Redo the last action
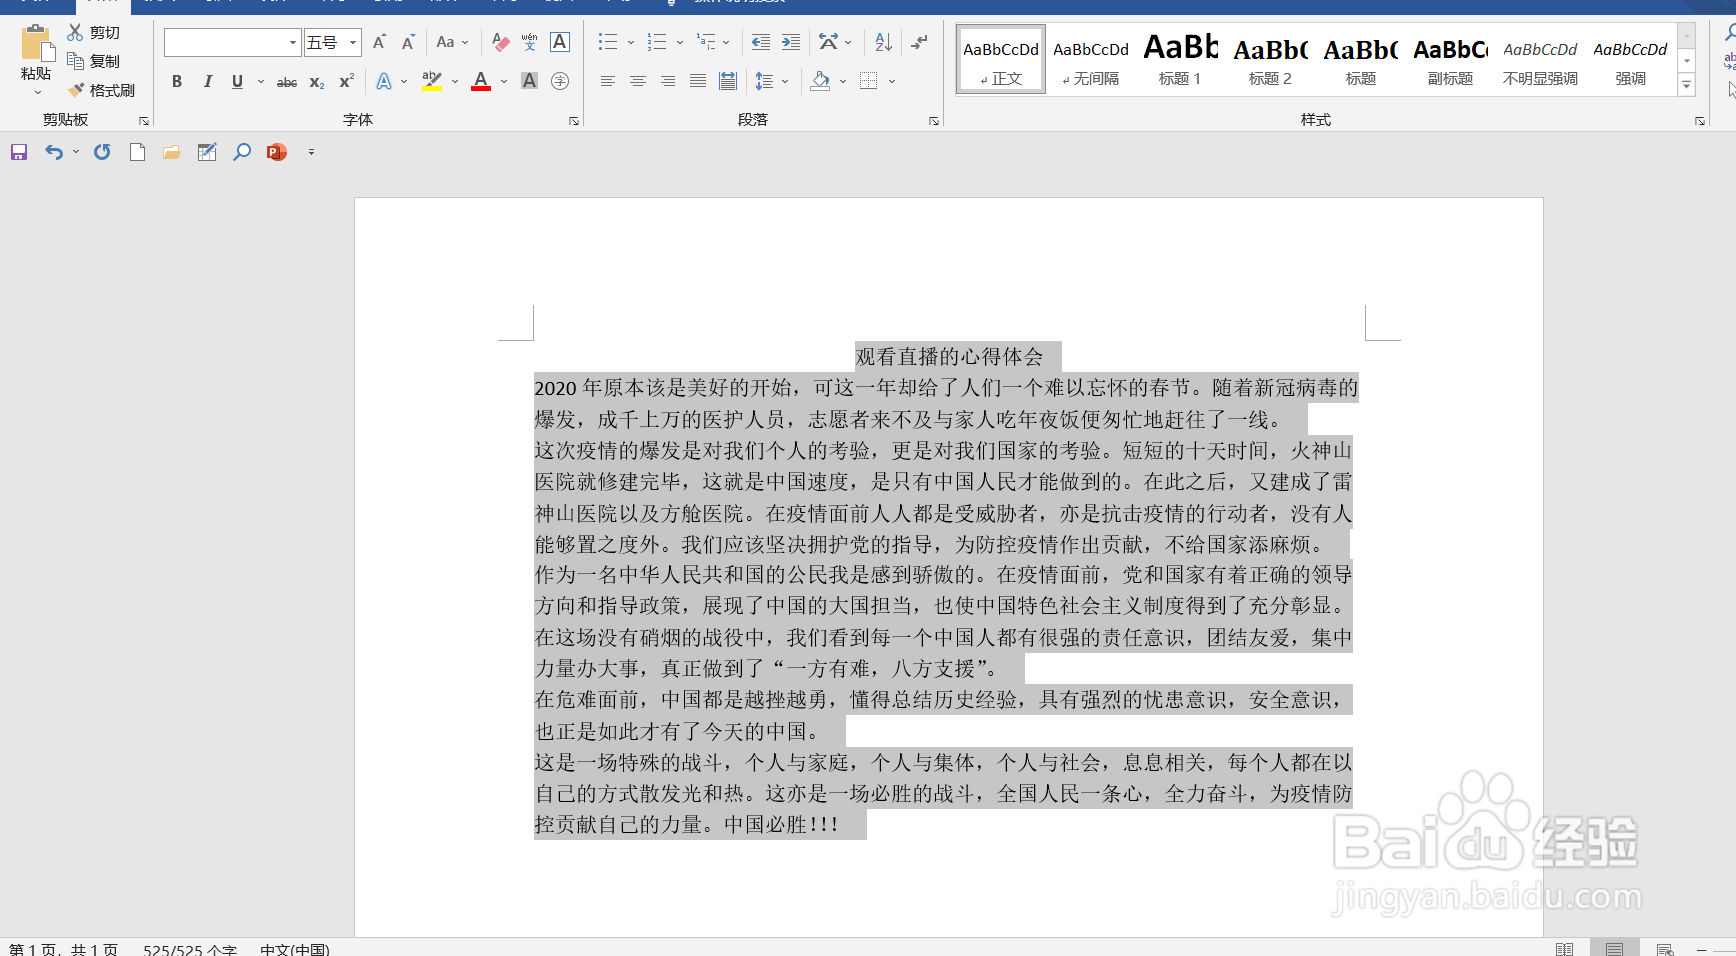This screenshot has height=956, width=1736. [102, 152]
